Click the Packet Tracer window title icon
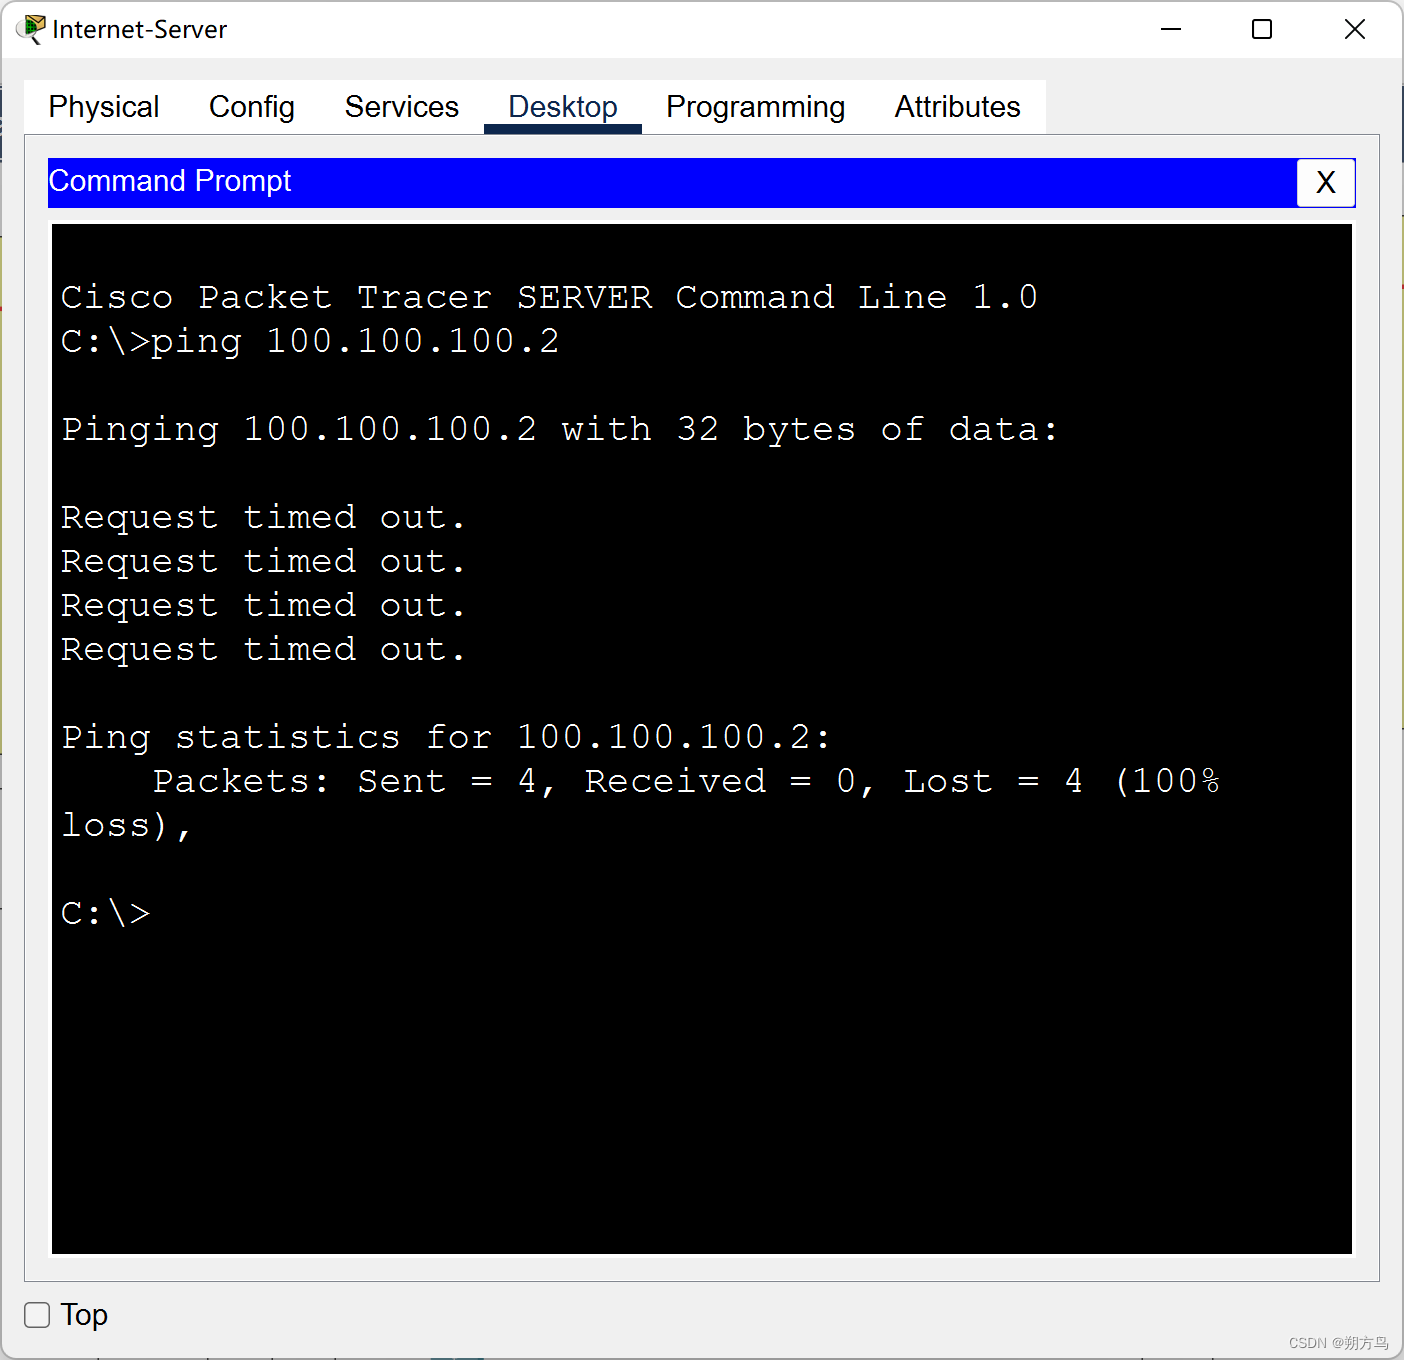 (x=31, y=29)
